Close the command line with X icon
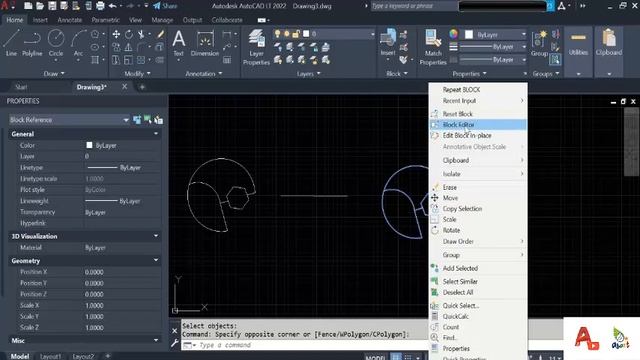This screenshot has width=640, height=360. click(x=174, y=331)
